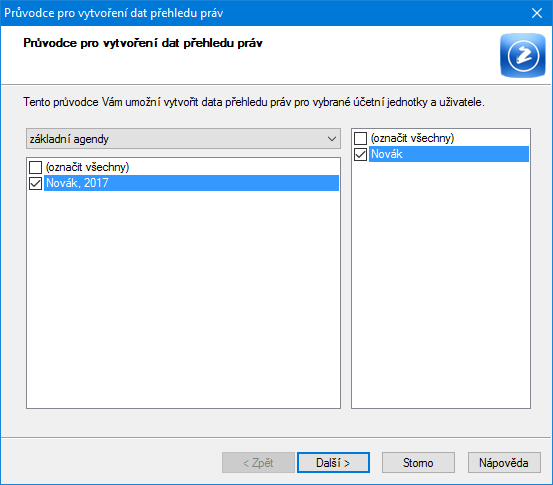Check označit všechny in users list
The width and height of the screenshot is (553, 485).
coord(360,138)
